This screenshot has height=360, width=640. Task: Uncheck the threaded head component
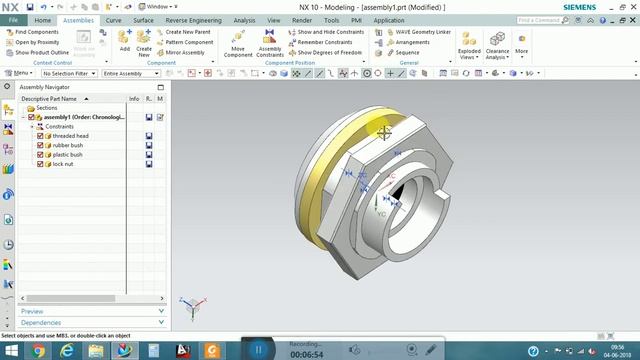(x=40, y=136)
